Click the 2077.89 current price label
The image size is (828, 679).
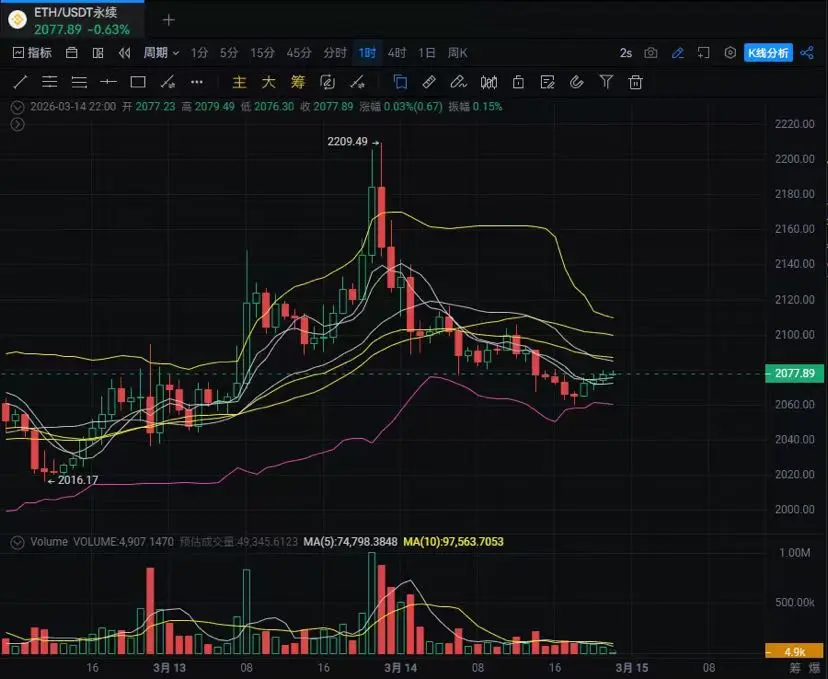pyautogui.click(x=794, y=373)
